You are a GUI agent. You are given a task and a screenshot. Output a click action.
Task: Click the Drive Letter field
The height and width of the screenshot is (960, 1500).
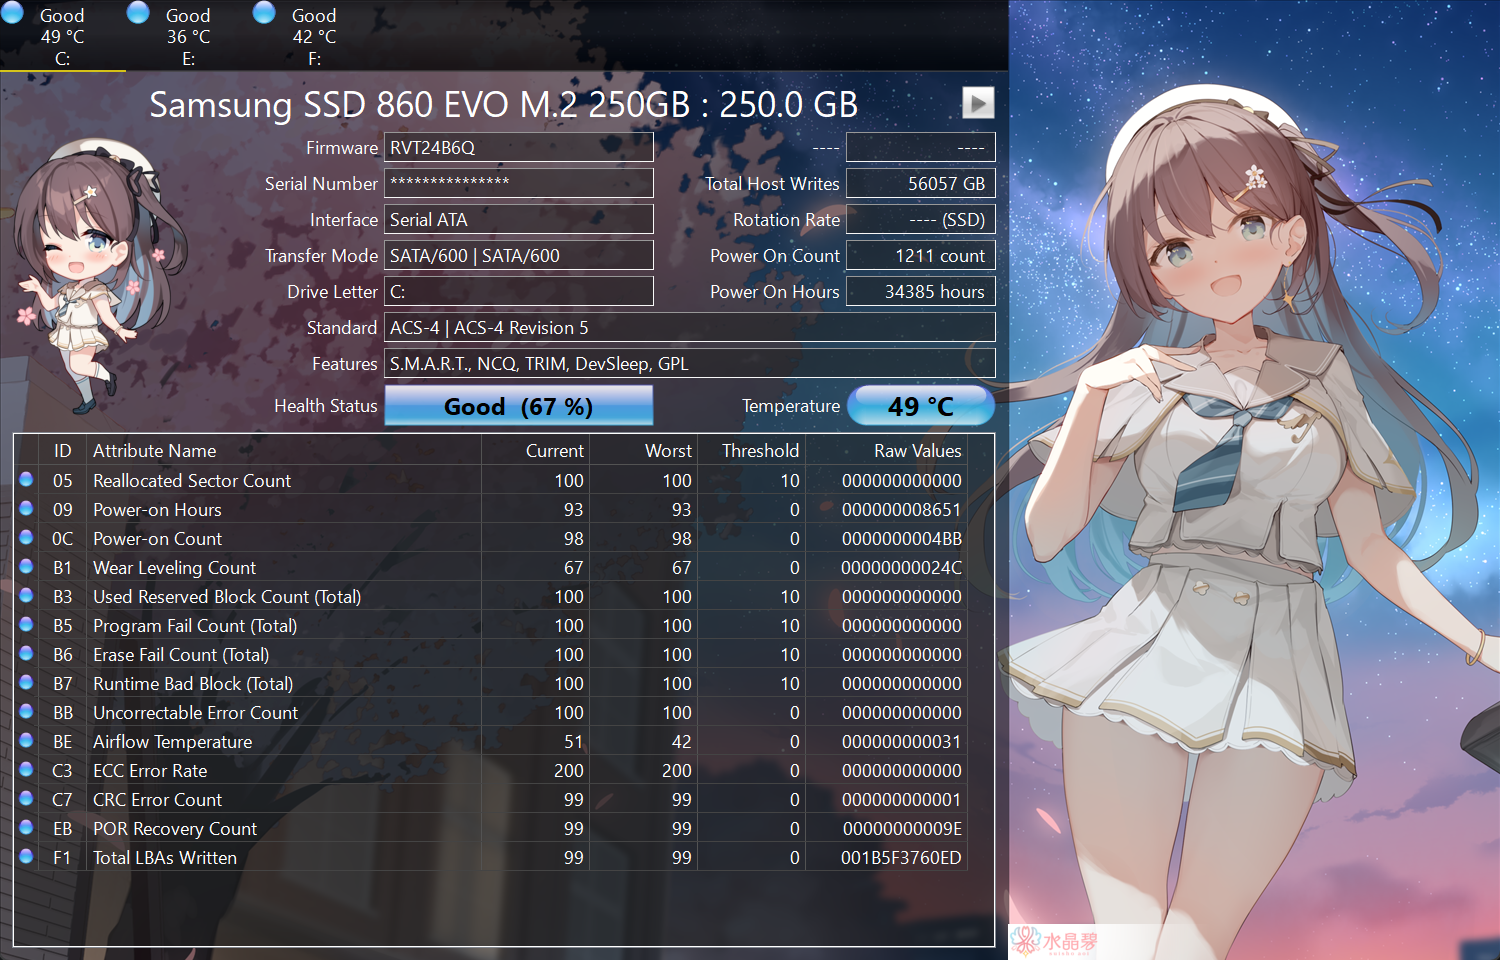click(519, 291)
